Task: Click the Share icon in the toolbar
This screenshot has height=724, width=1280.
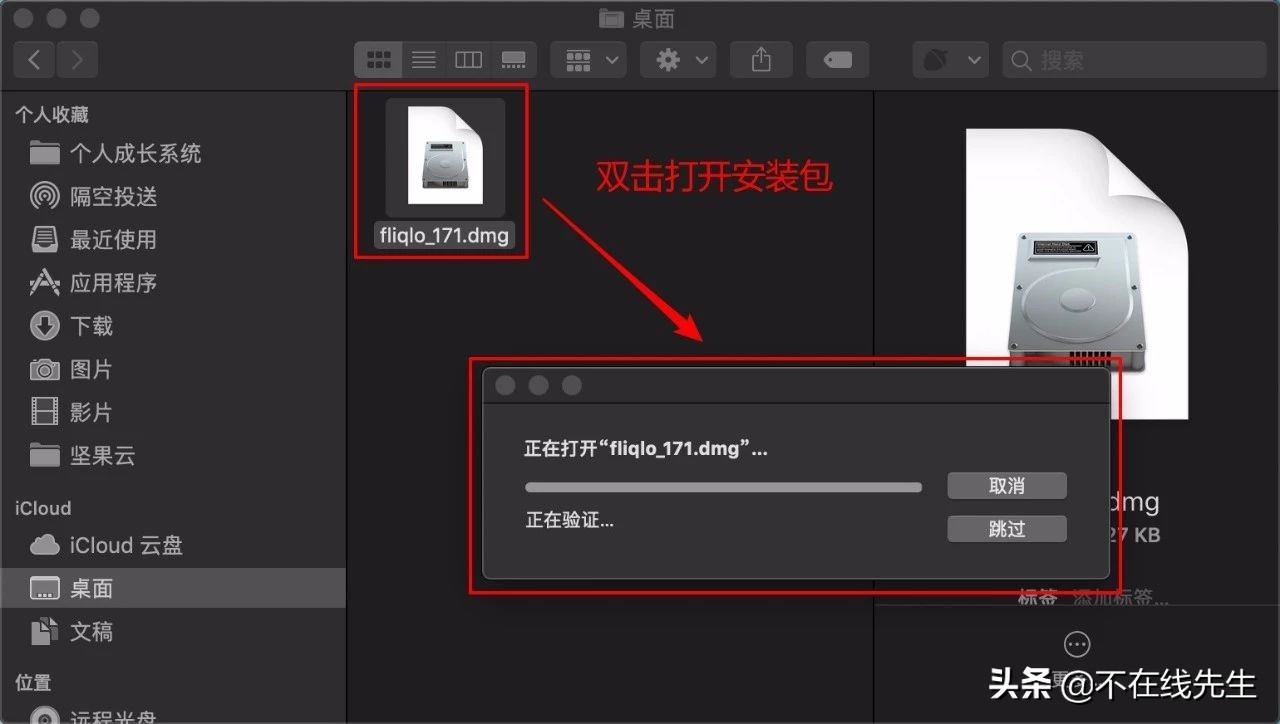Action: click(x=761, y=59)
